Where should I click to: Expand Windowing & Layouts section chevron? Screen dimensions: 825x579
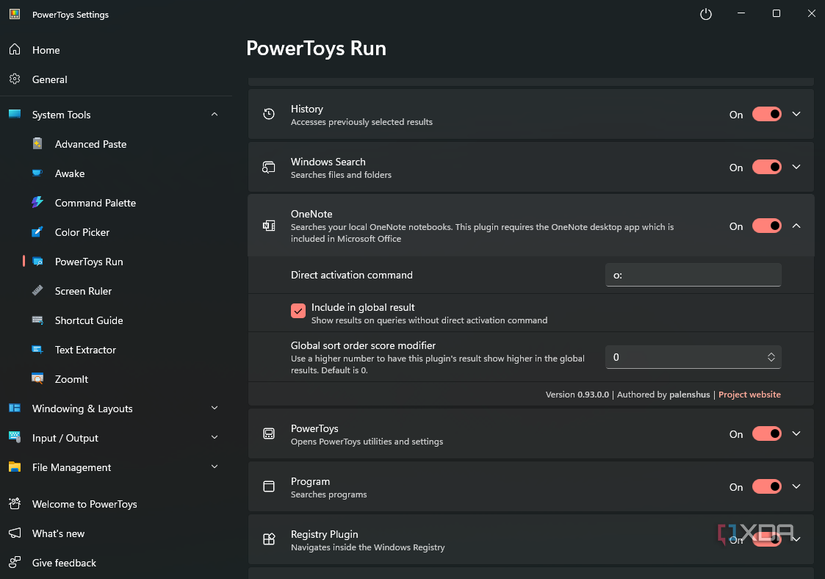point(215,408)
